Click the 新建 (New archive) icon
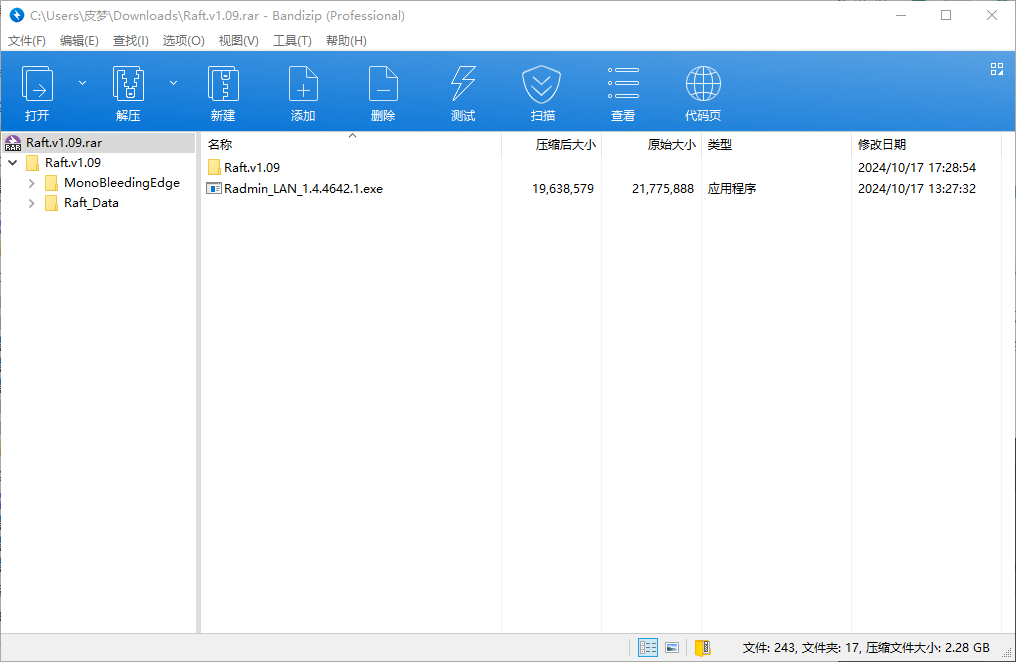This screenshot has width=1016, height=662. click(223, 85)
